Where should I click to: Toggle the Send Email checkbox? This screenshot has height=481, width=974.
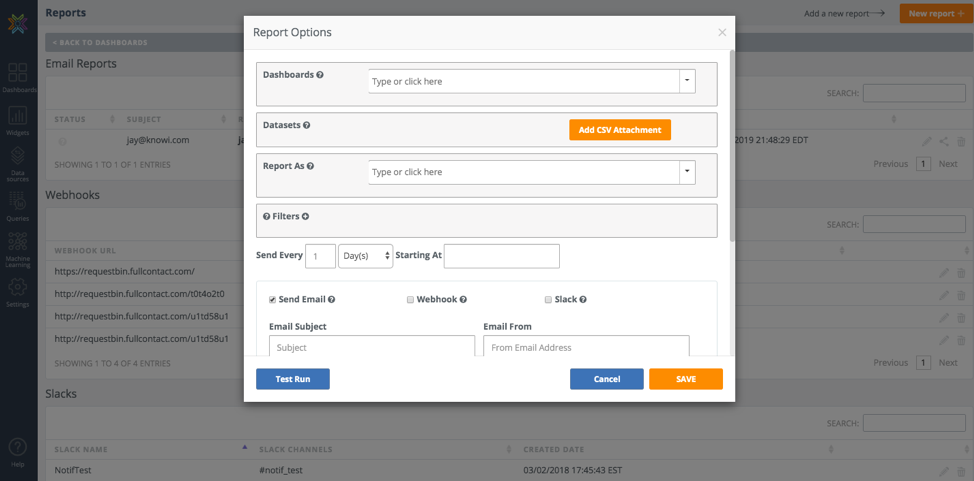pyautogui.click(x=272, y=300)
